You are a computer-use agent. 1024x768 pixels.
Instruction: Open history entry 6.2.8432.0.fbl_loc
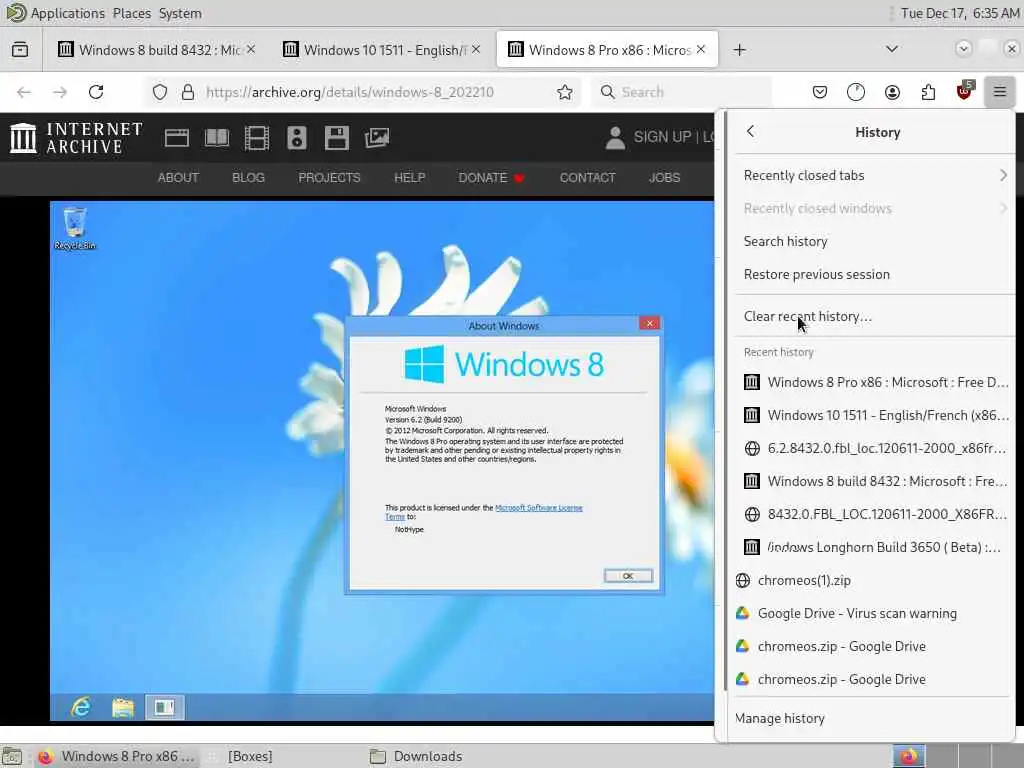click(x=875, y=448)
